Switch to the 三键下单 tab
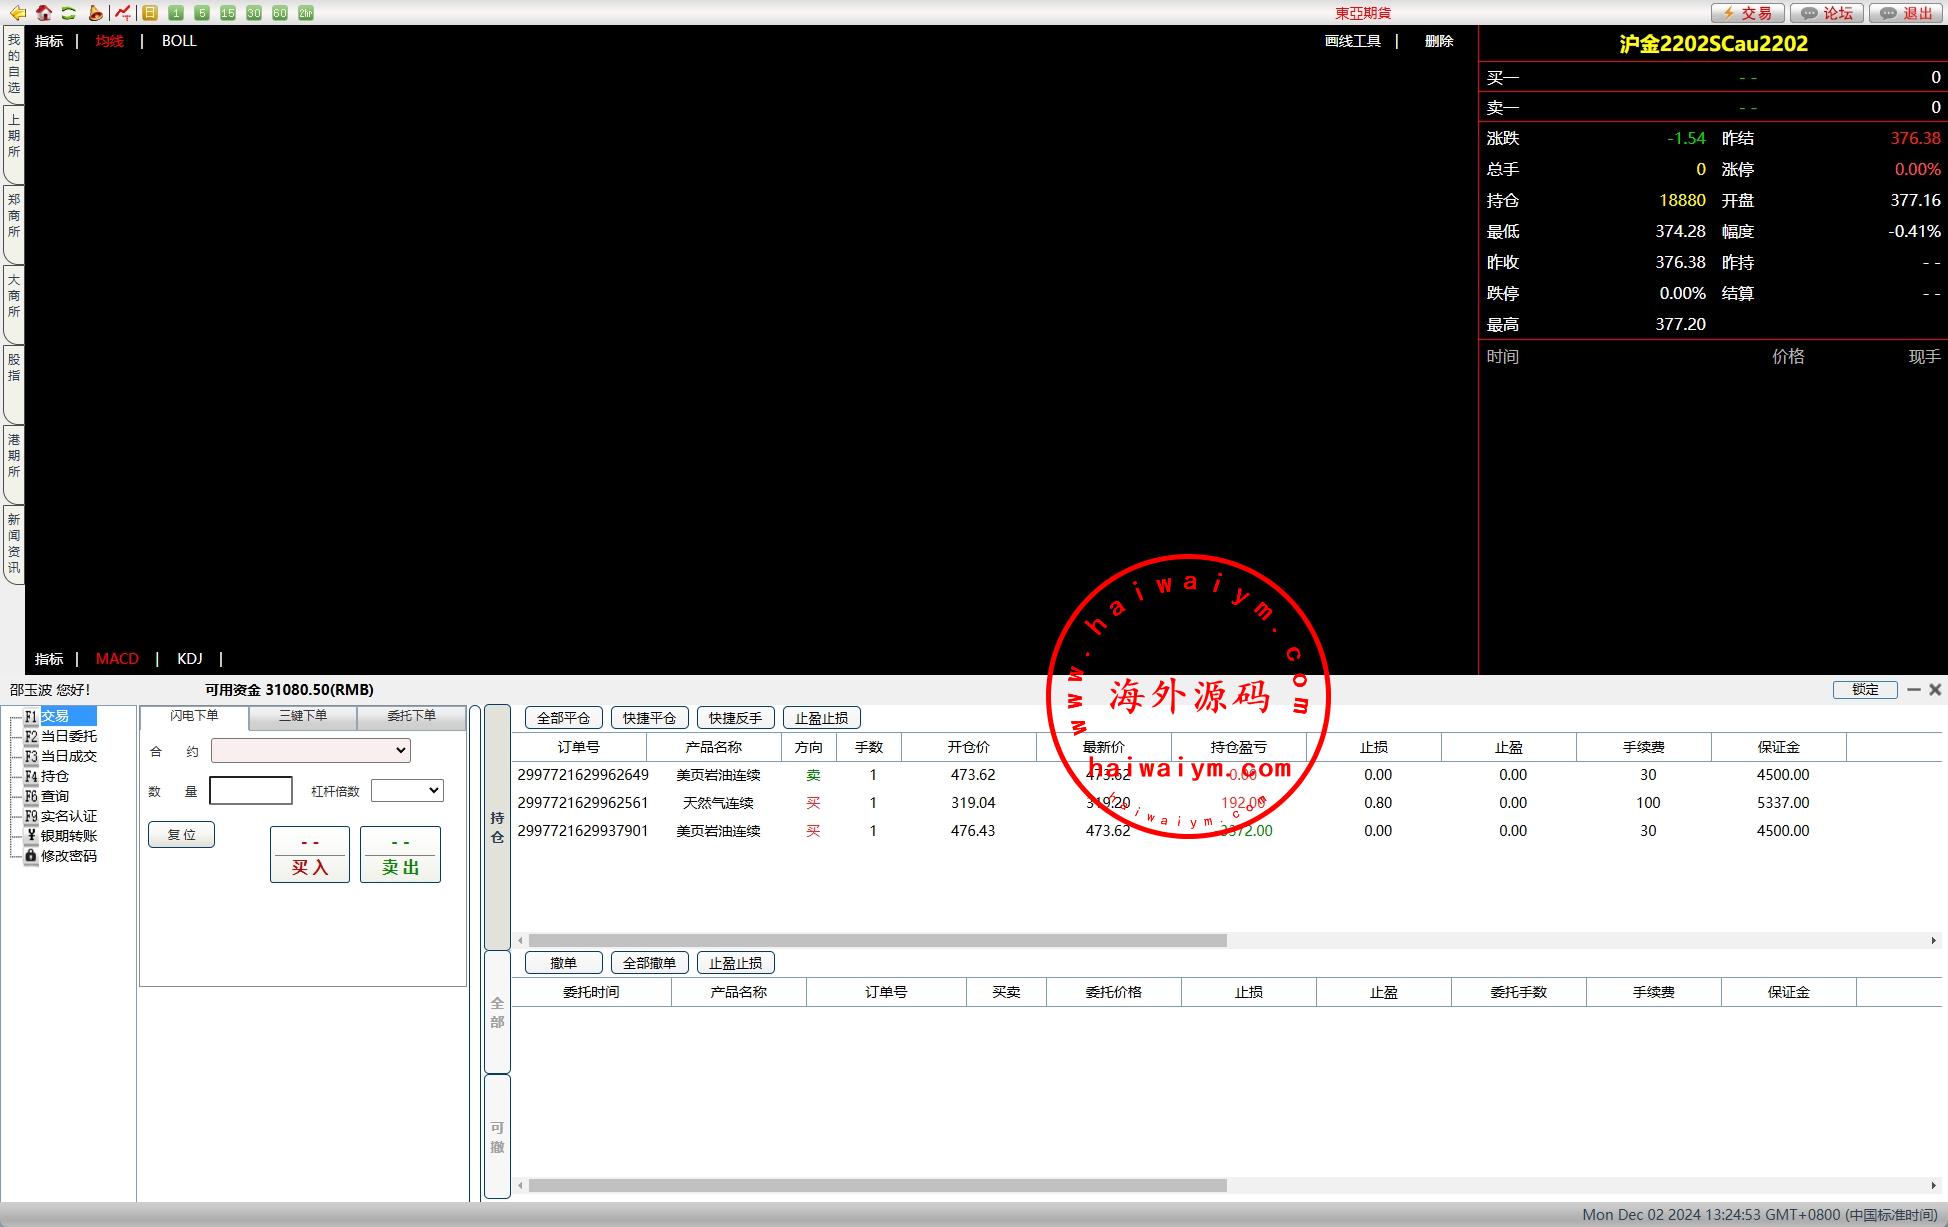Screen dimensions: 1948x1227 (303, 716)
